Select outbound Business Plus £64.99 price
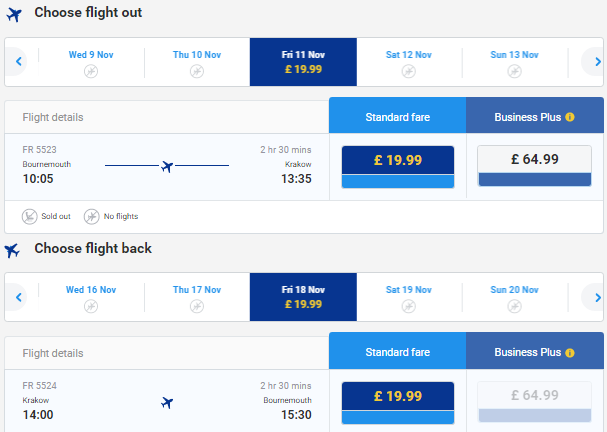607x432 pixels. (x=535, y=166)
